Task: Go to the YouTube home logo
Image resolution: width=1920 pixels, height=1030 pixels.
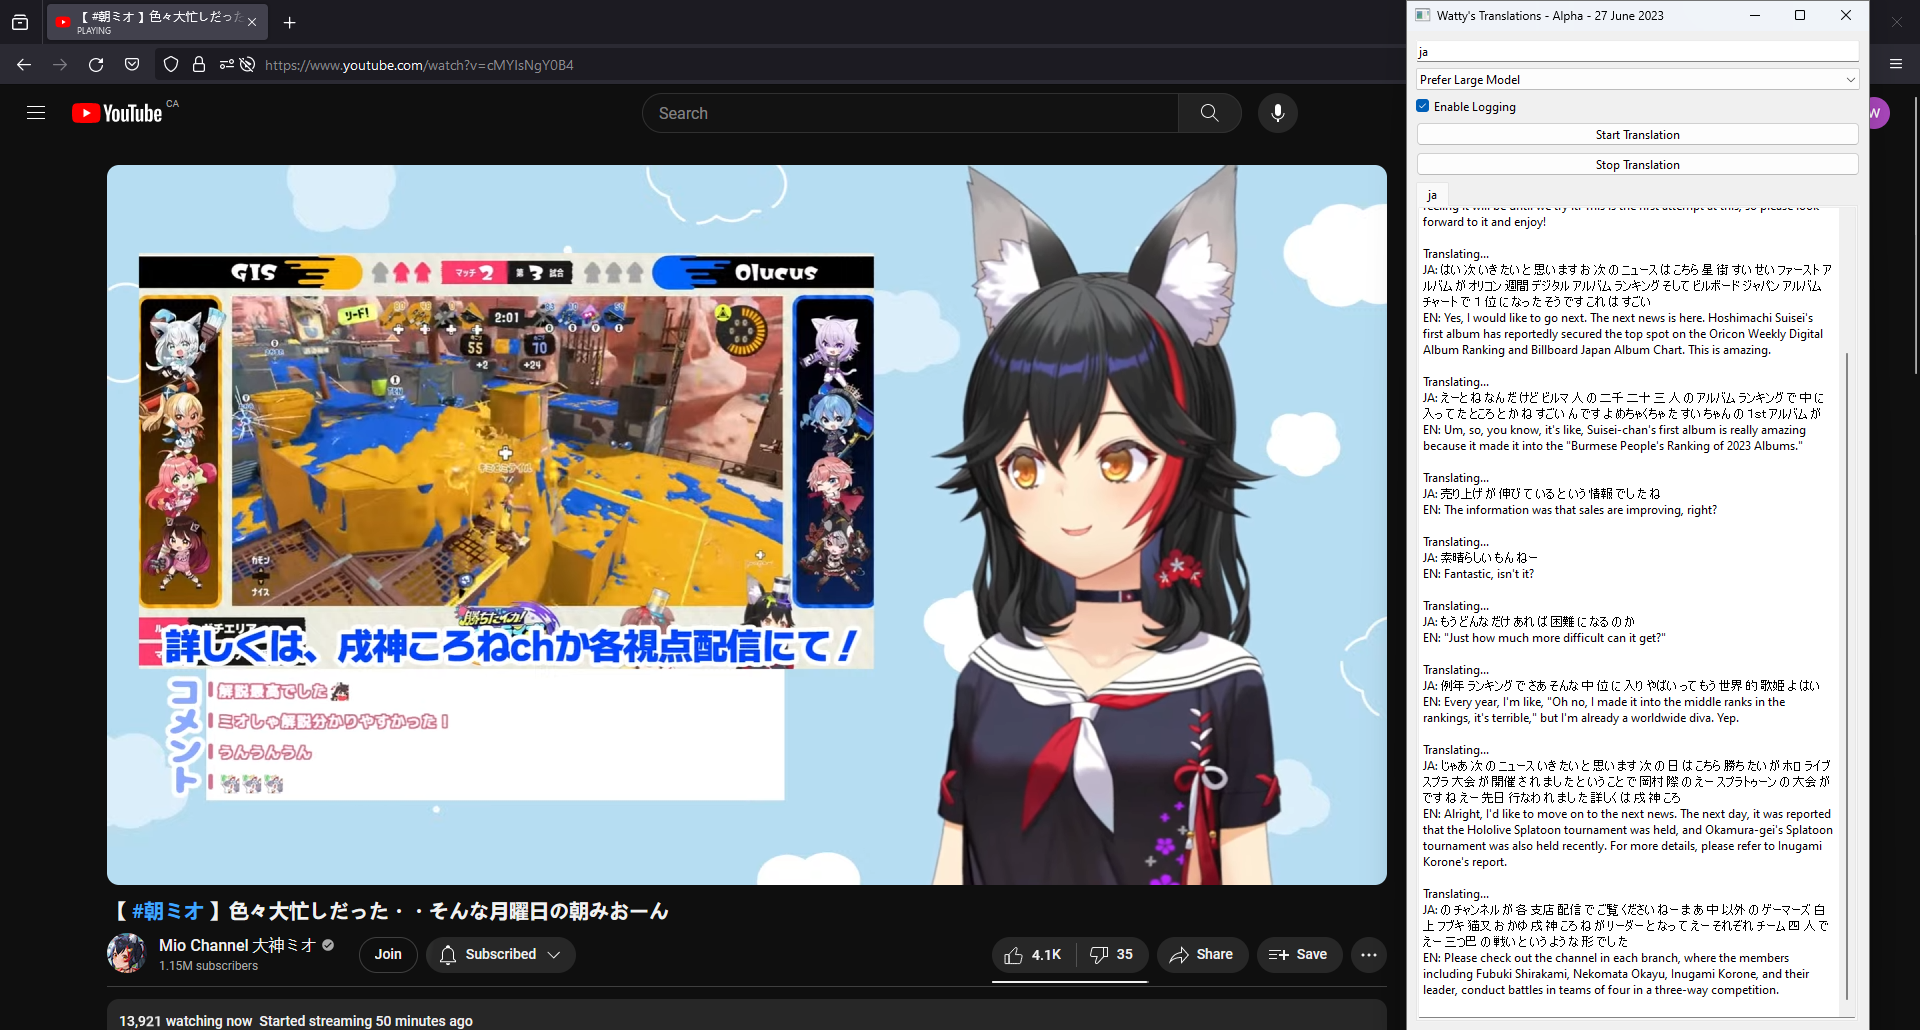Action: point(117,113)
